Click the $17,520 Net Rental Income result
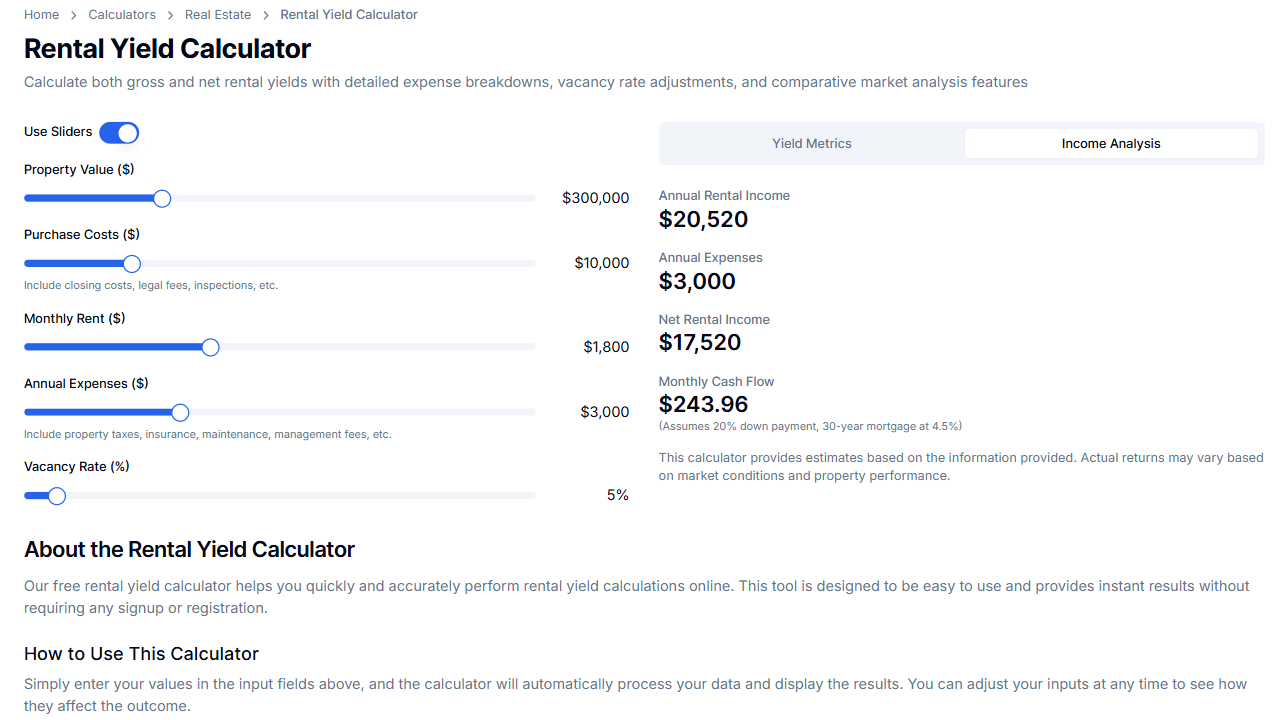Viewport: 1280px width, 720px height. pos(700,343)
